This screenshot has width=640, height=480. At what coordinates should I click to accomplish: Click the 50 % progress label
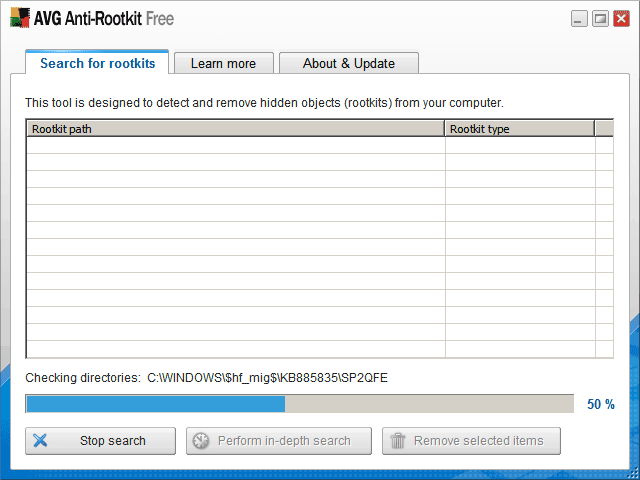pyautogui.click(x=601, y=404)
